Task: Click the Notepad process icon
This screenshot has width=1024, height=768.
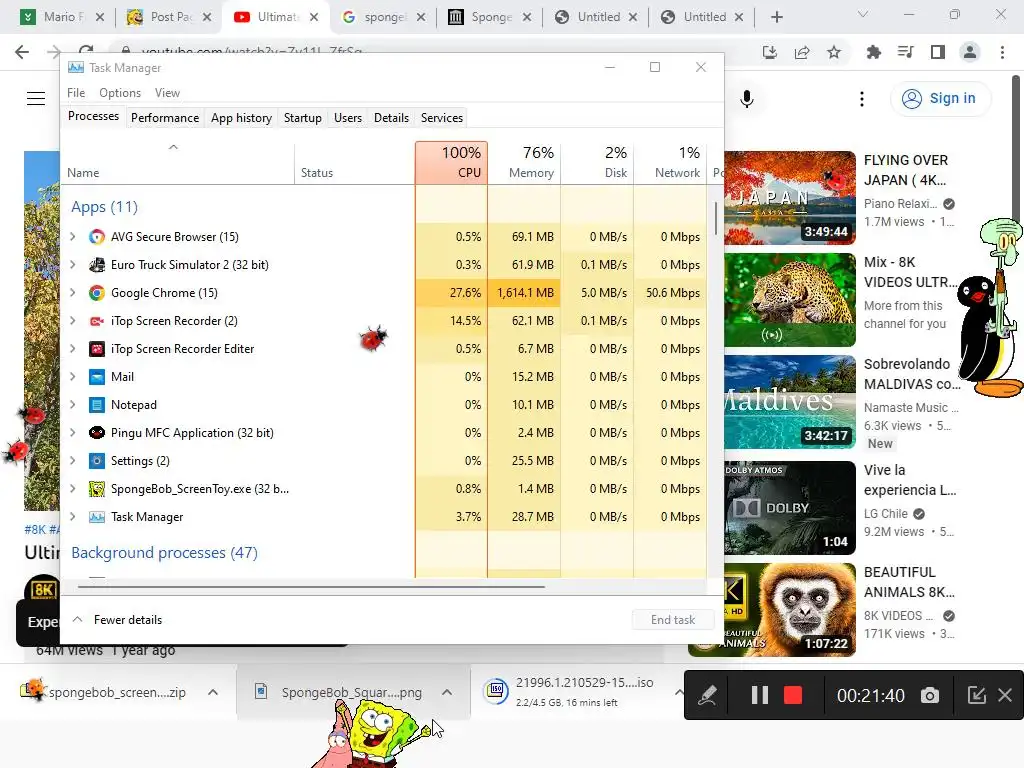Action: click(97, 406)
